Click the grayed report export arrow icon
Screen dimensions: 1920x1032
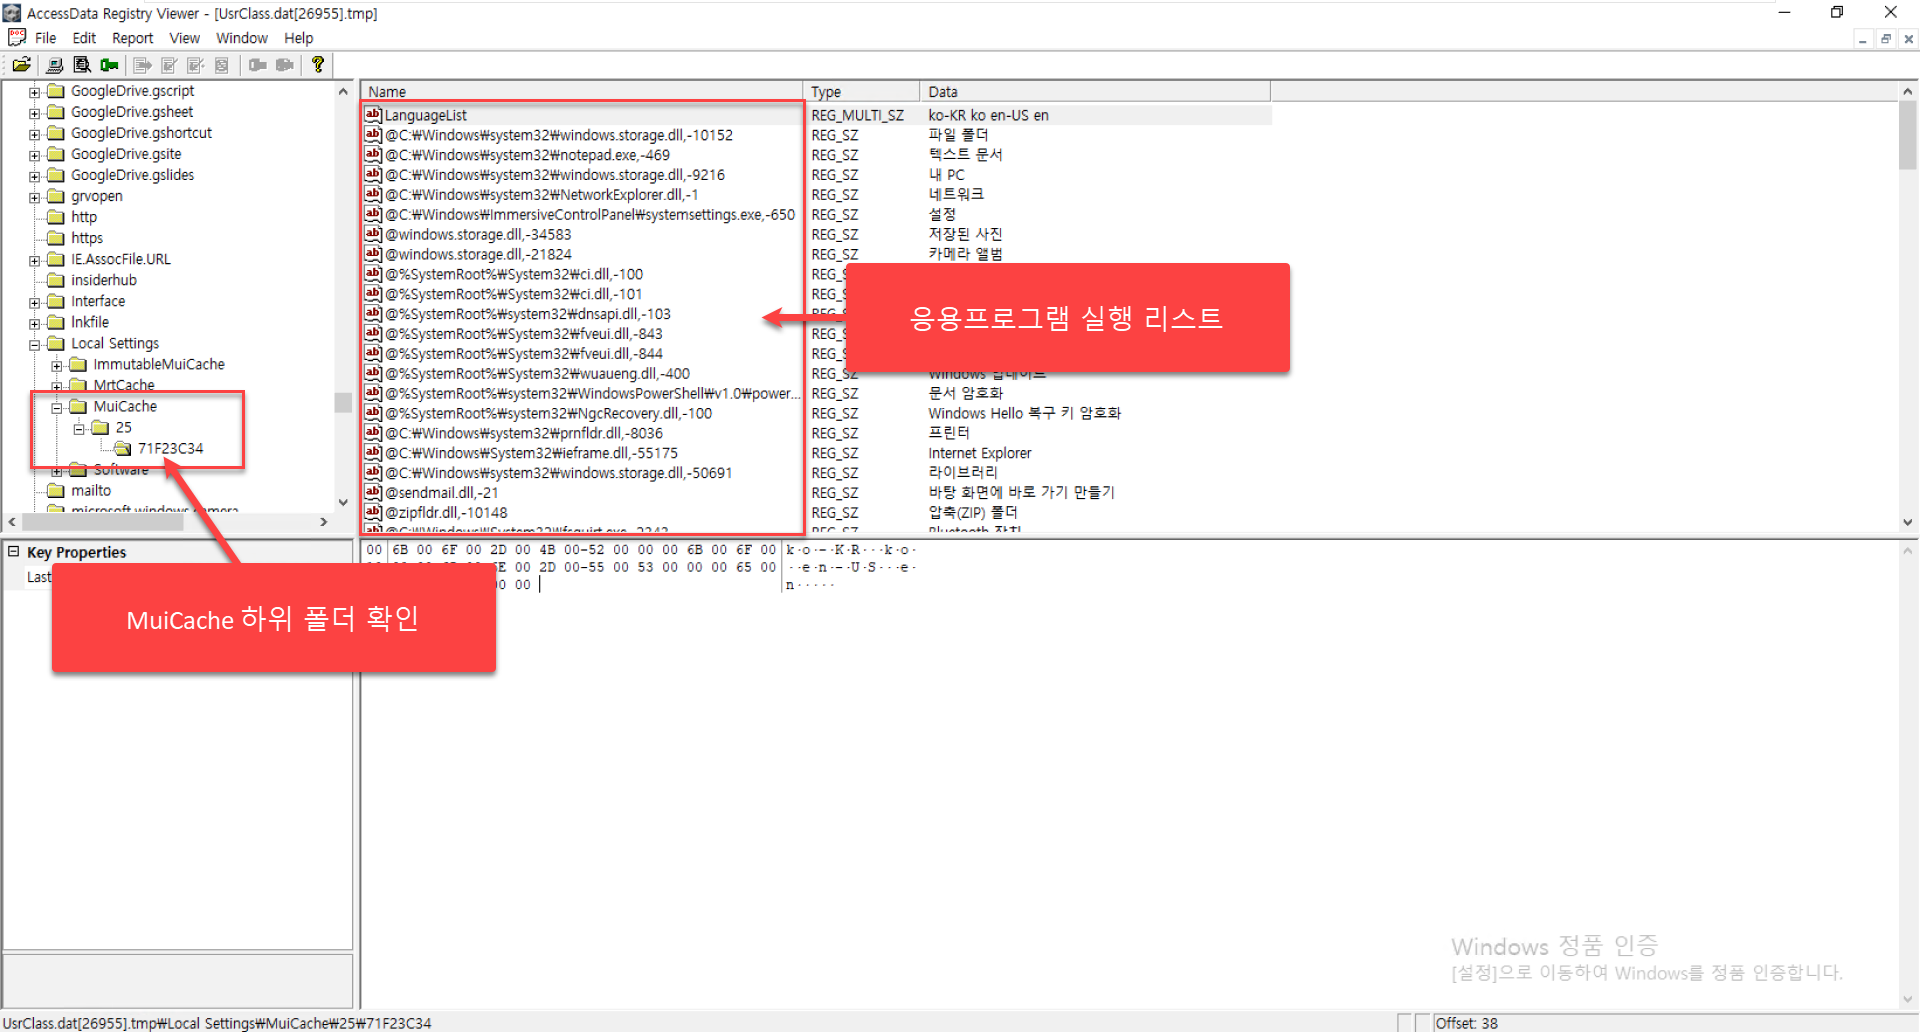[143, 65]
